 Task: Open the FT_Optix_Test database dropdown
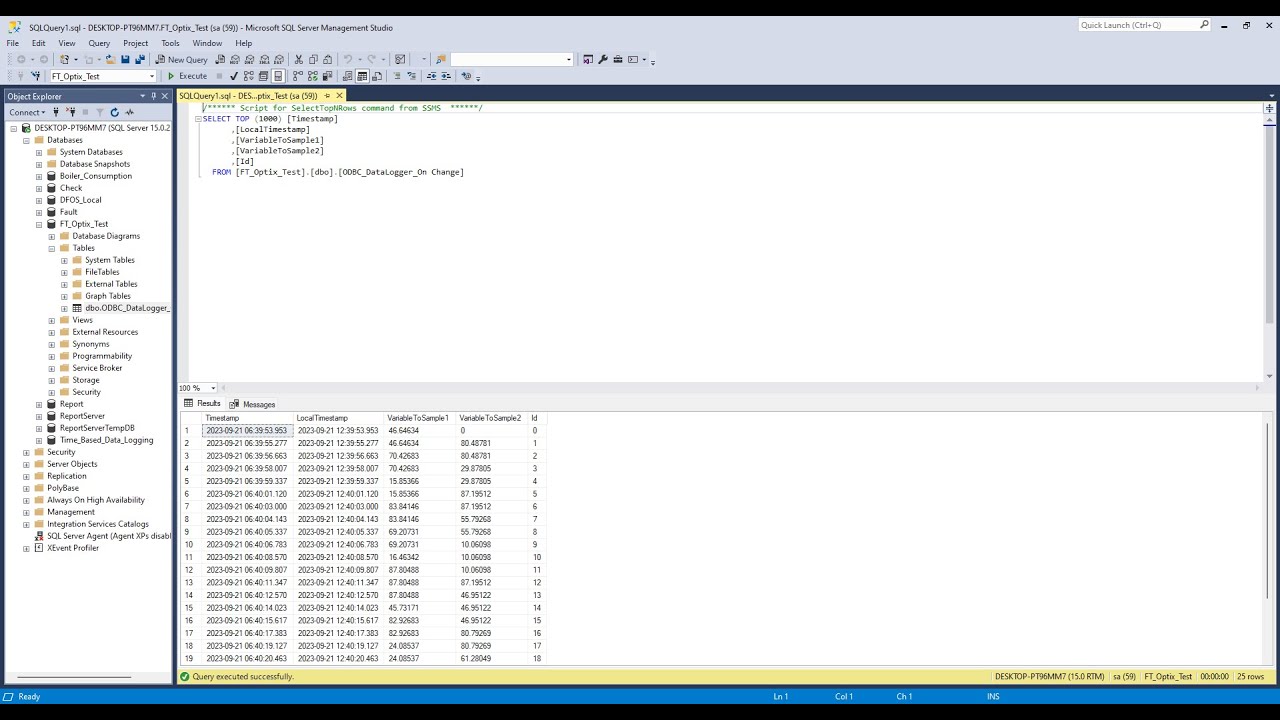[x=153, y=76]
